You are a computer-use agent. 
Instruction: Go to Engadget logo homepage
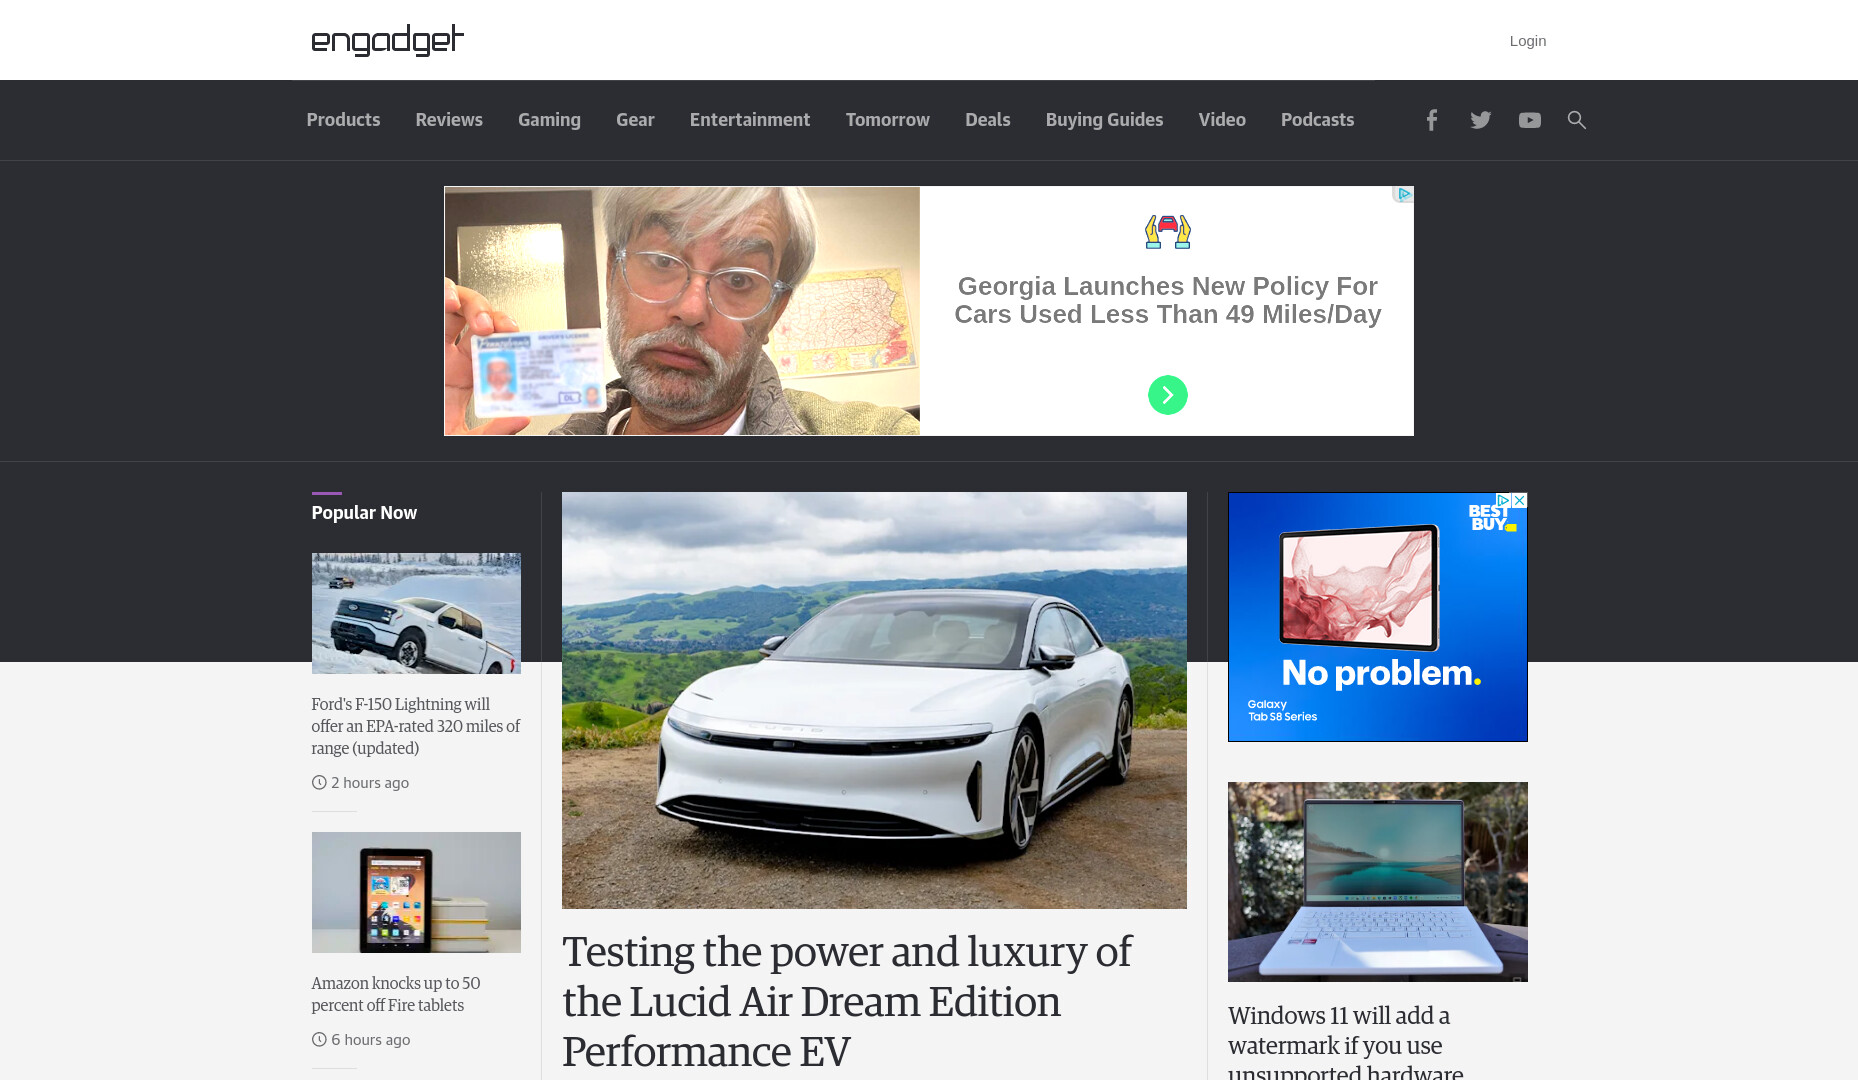point(387,40)
